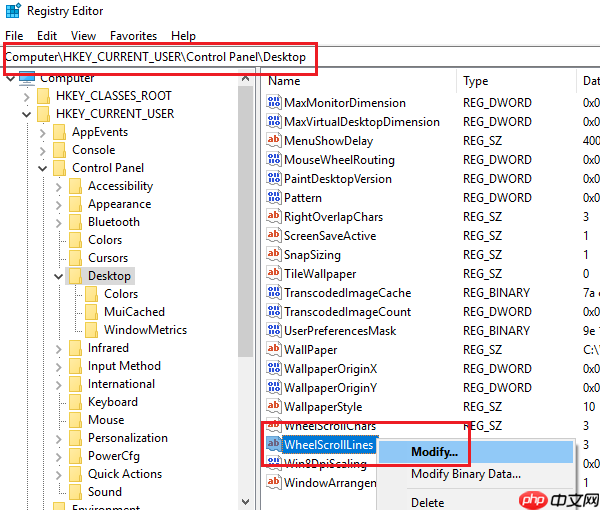Select the Mouse key in the tree
The width and height of the screenshot is (600, 510).
click(x=106, y=420)
